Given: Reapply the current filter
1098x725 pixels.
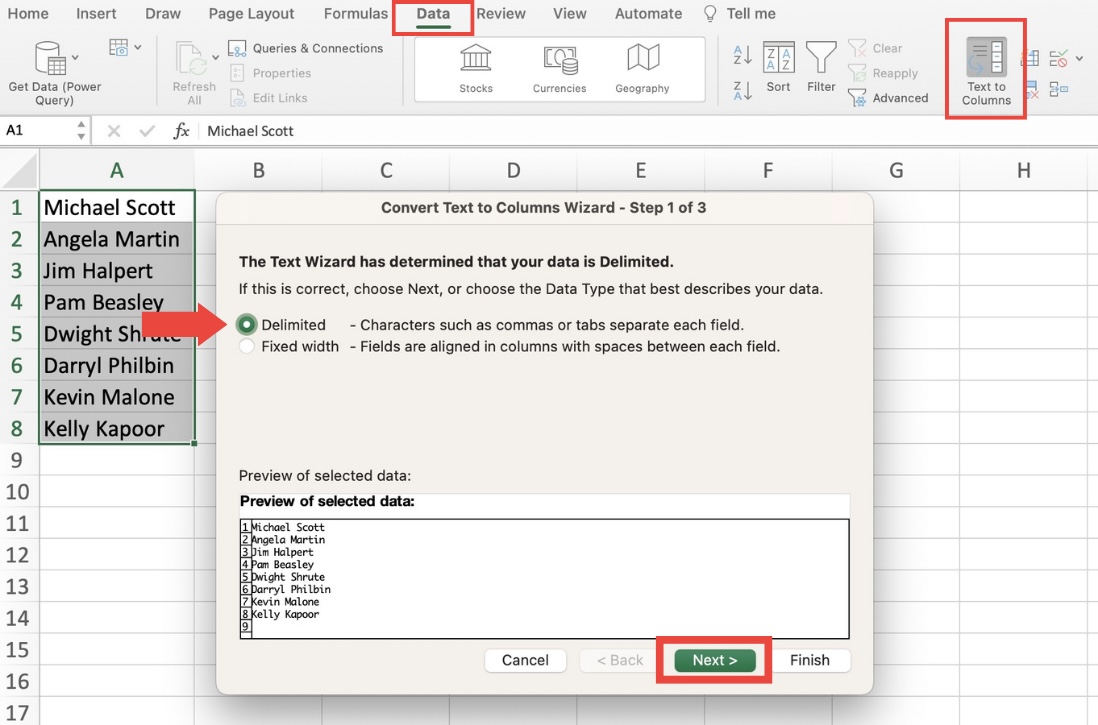Looking at the screenshot, I should pos(882,73).
